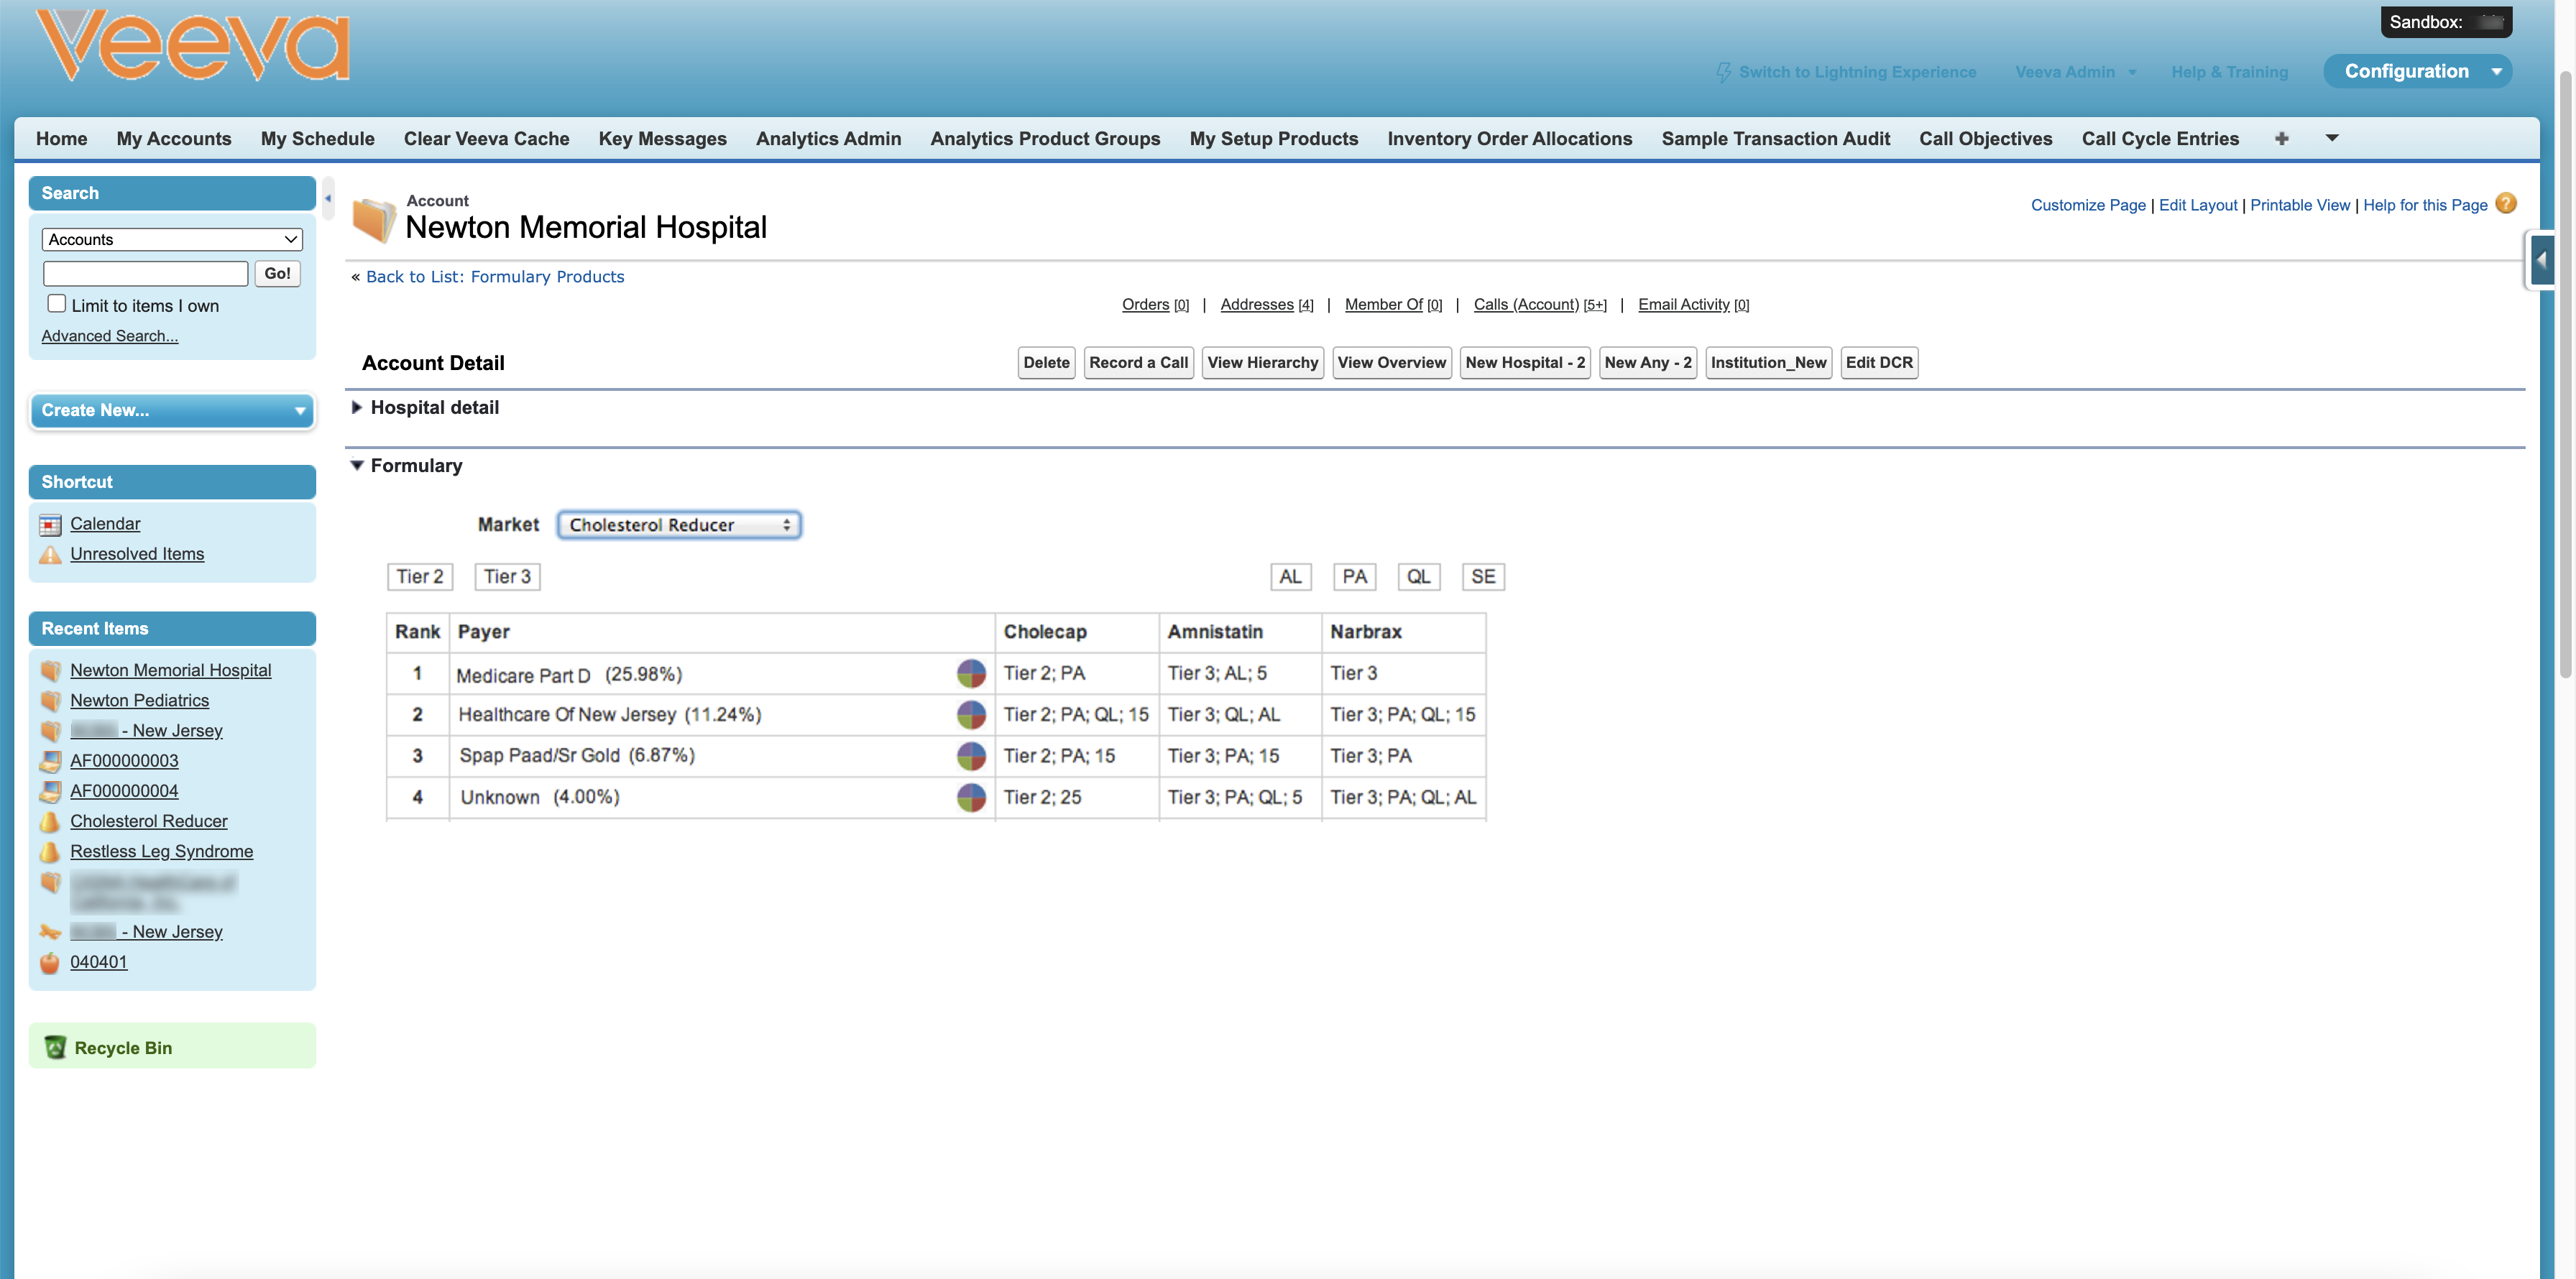Click pie chart for Healthcare Of New Jersey
This screenshot has height=1279, width=2576.
click(x=970, y=714)
